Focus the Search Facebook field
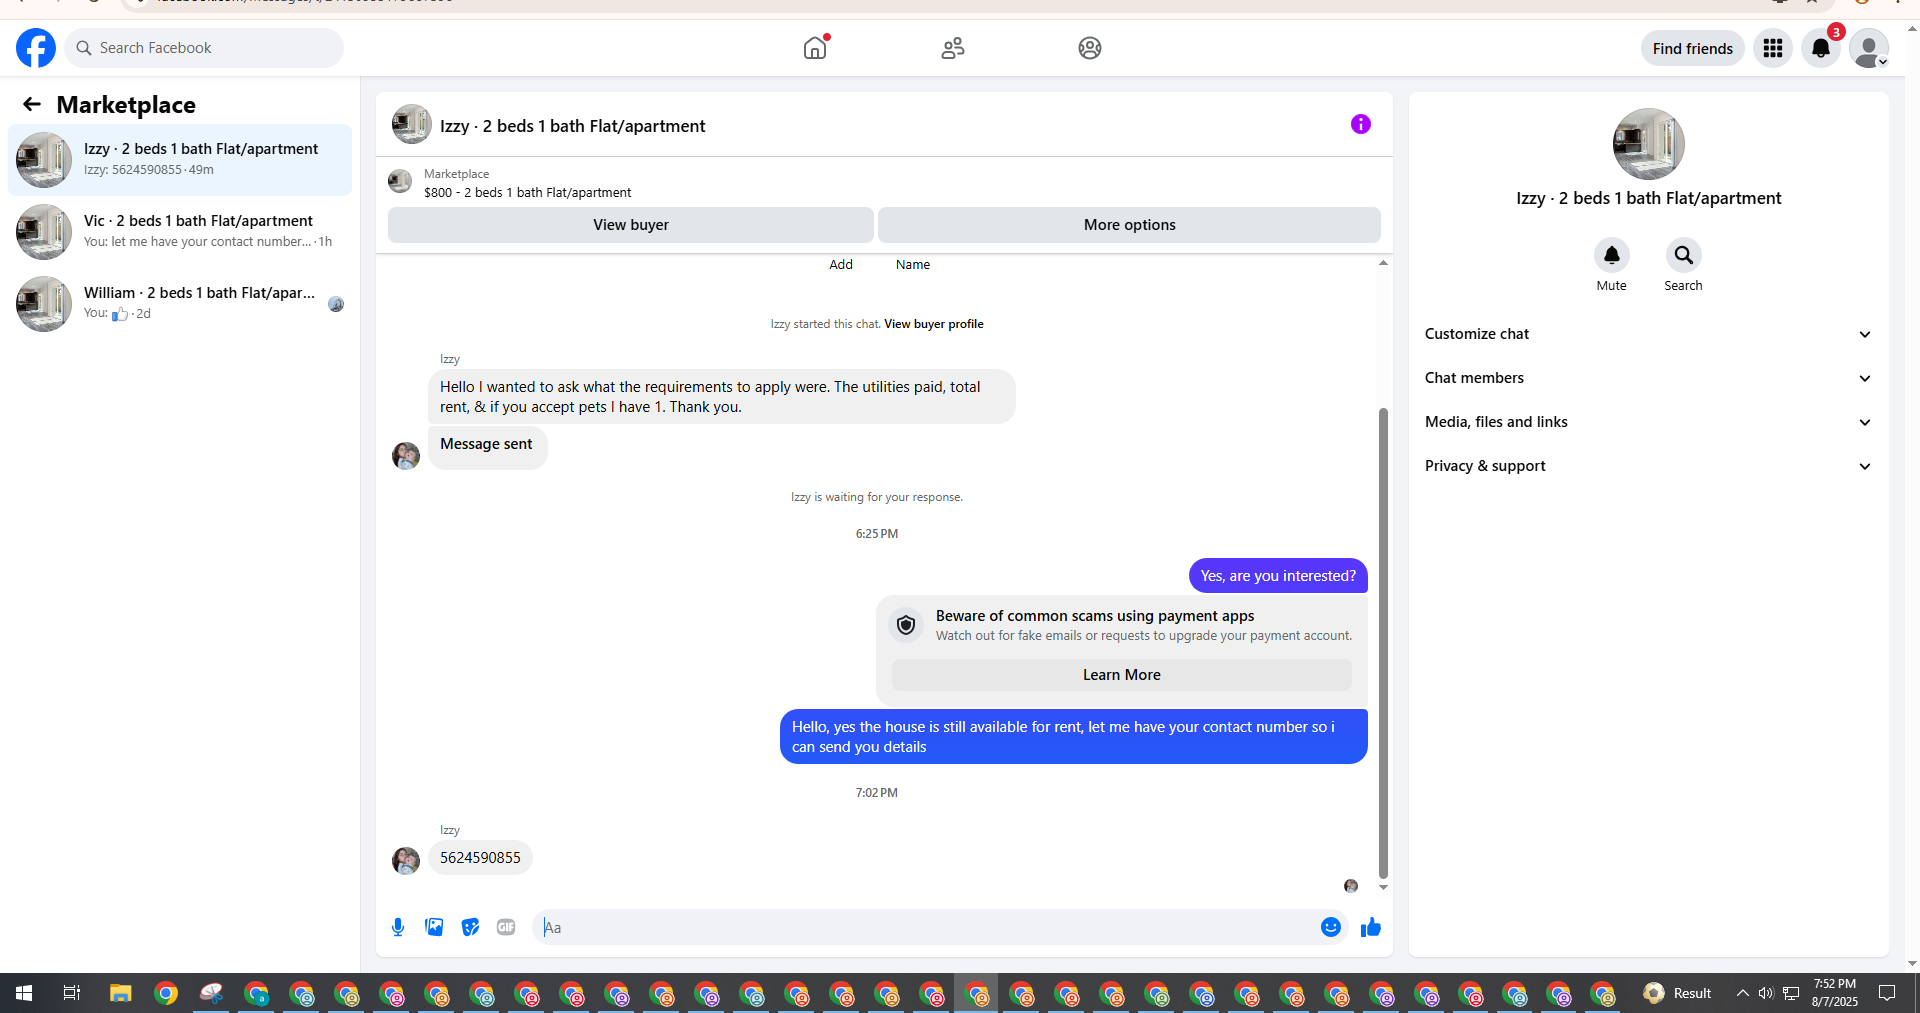This screenshot has width=1920, height=1013. coord(204,48)
